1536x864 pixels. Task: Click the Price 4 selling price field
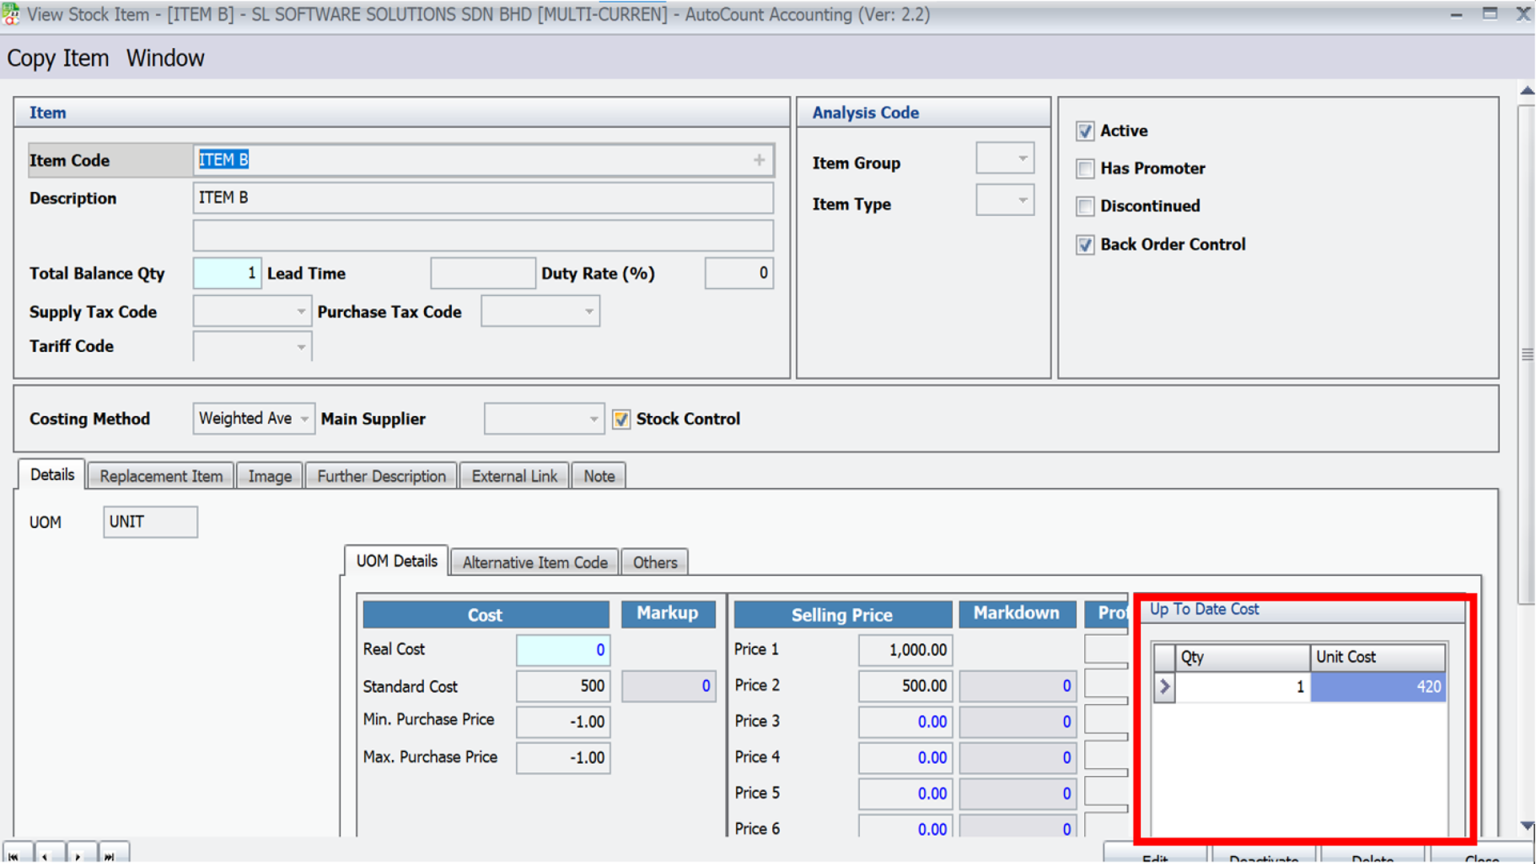905,758
